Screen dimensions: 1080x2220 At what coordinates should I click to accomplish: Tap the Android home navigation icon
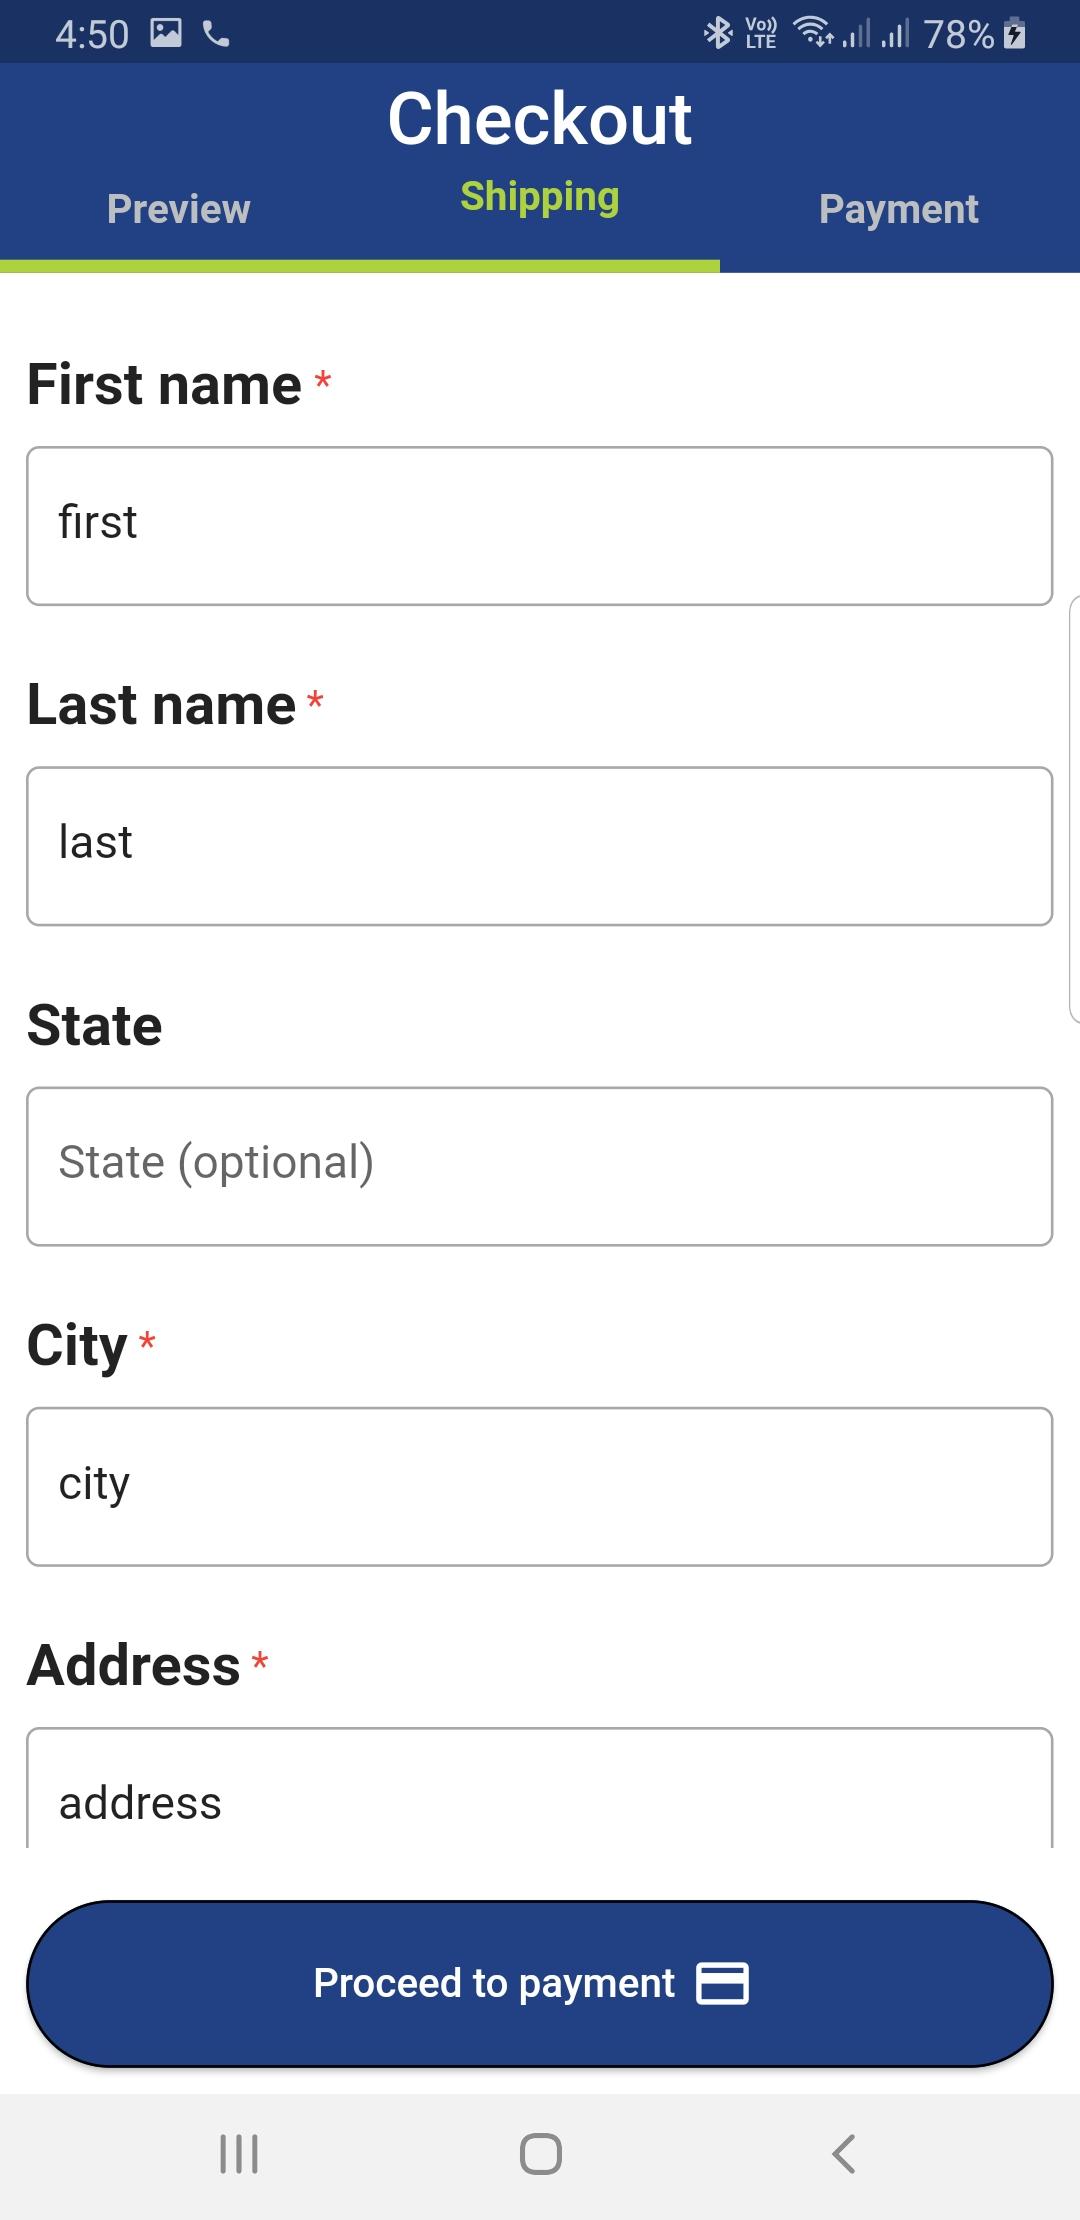pos(540,2153)
